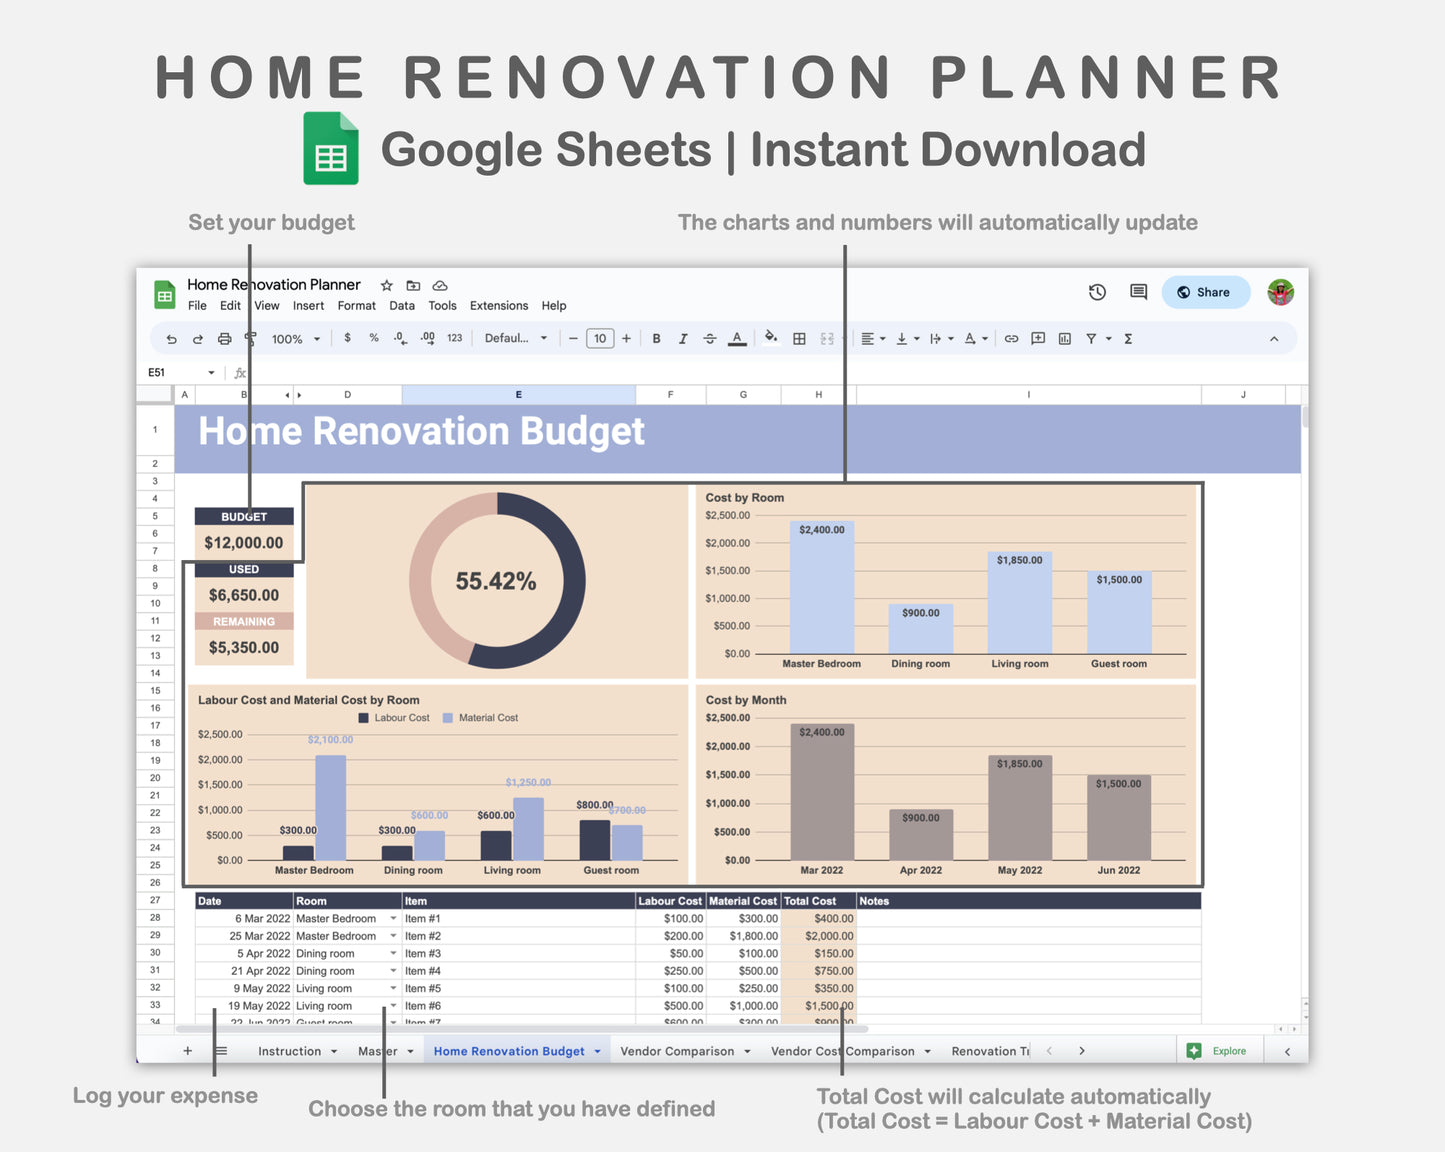Click the version history clock icon
Viewport: 1445px width, 1152px height.
(x=1097, y=292)
